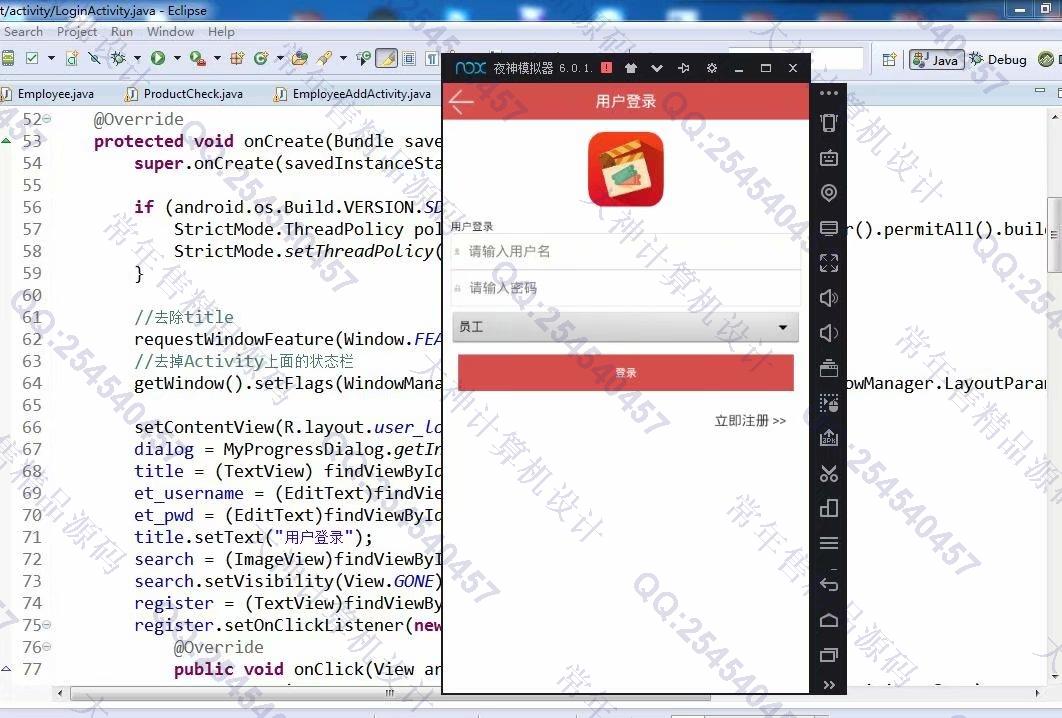This screenshot has width=1062, height=718.
Task: Click the Nox install APK icon
Action: pos(829,438)
